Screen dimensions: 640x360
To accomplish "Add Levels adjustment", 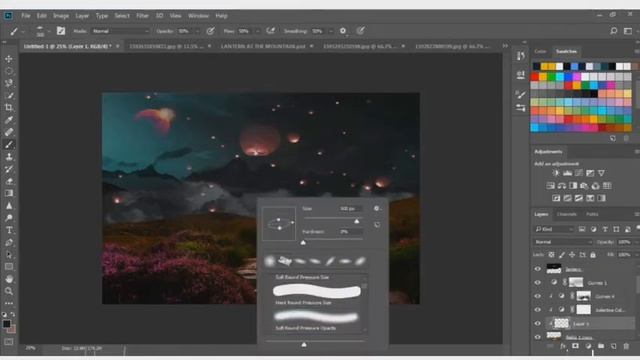I will pos(567,173).
